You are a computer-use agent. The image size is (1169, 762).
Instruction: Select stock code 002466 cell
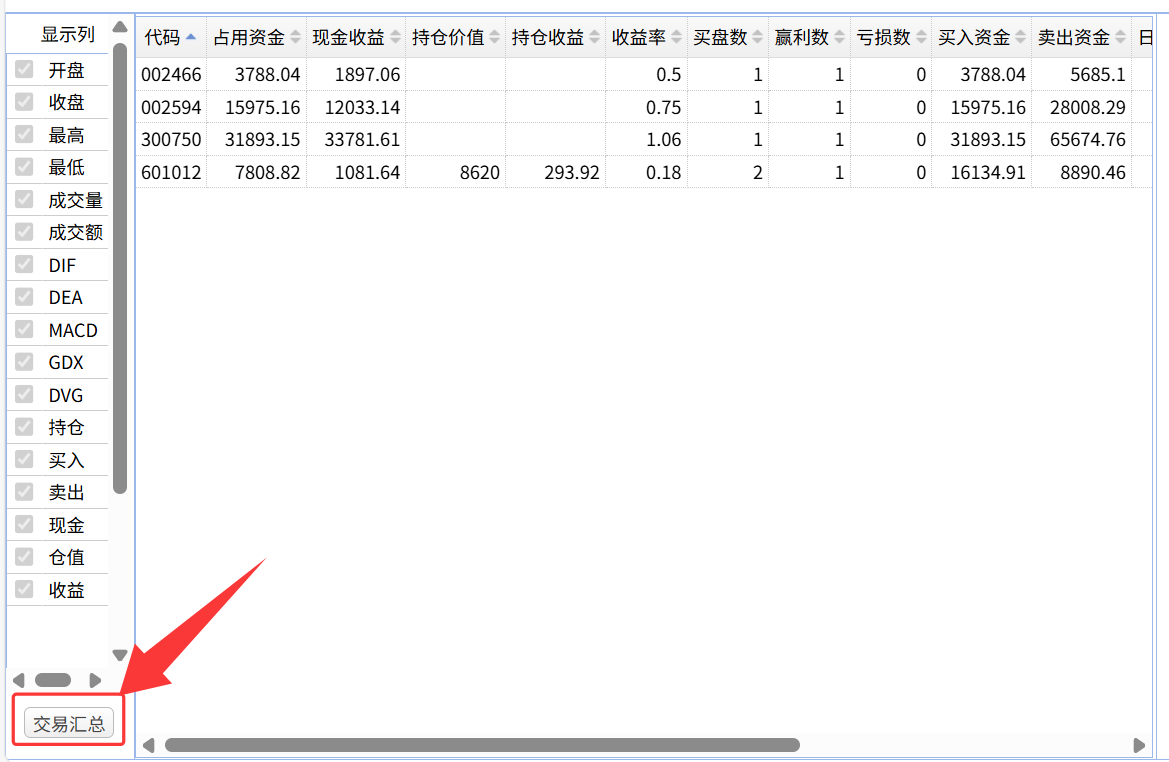[x=171, y=75]
